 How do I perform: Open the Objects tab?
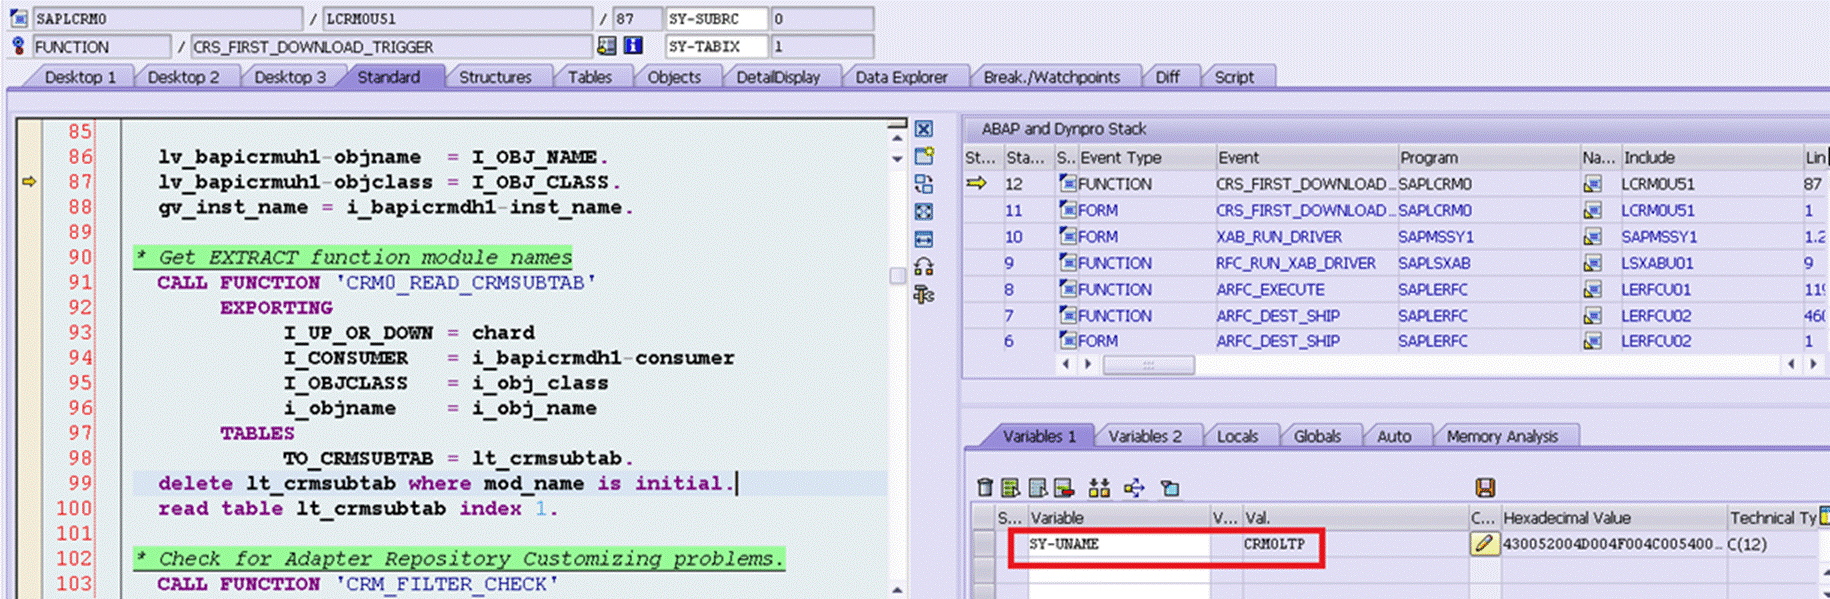click(674, 77)
